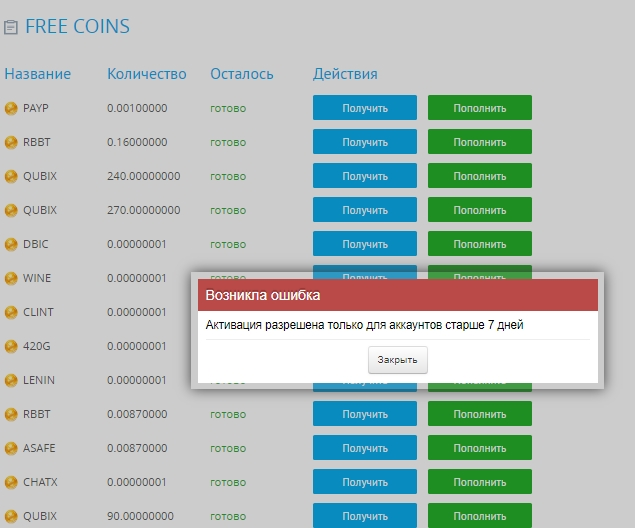Claim RBBT 0.16000000 with Получить
The width and height of the screenshot is (635, 528).
[x=364, y=142]
